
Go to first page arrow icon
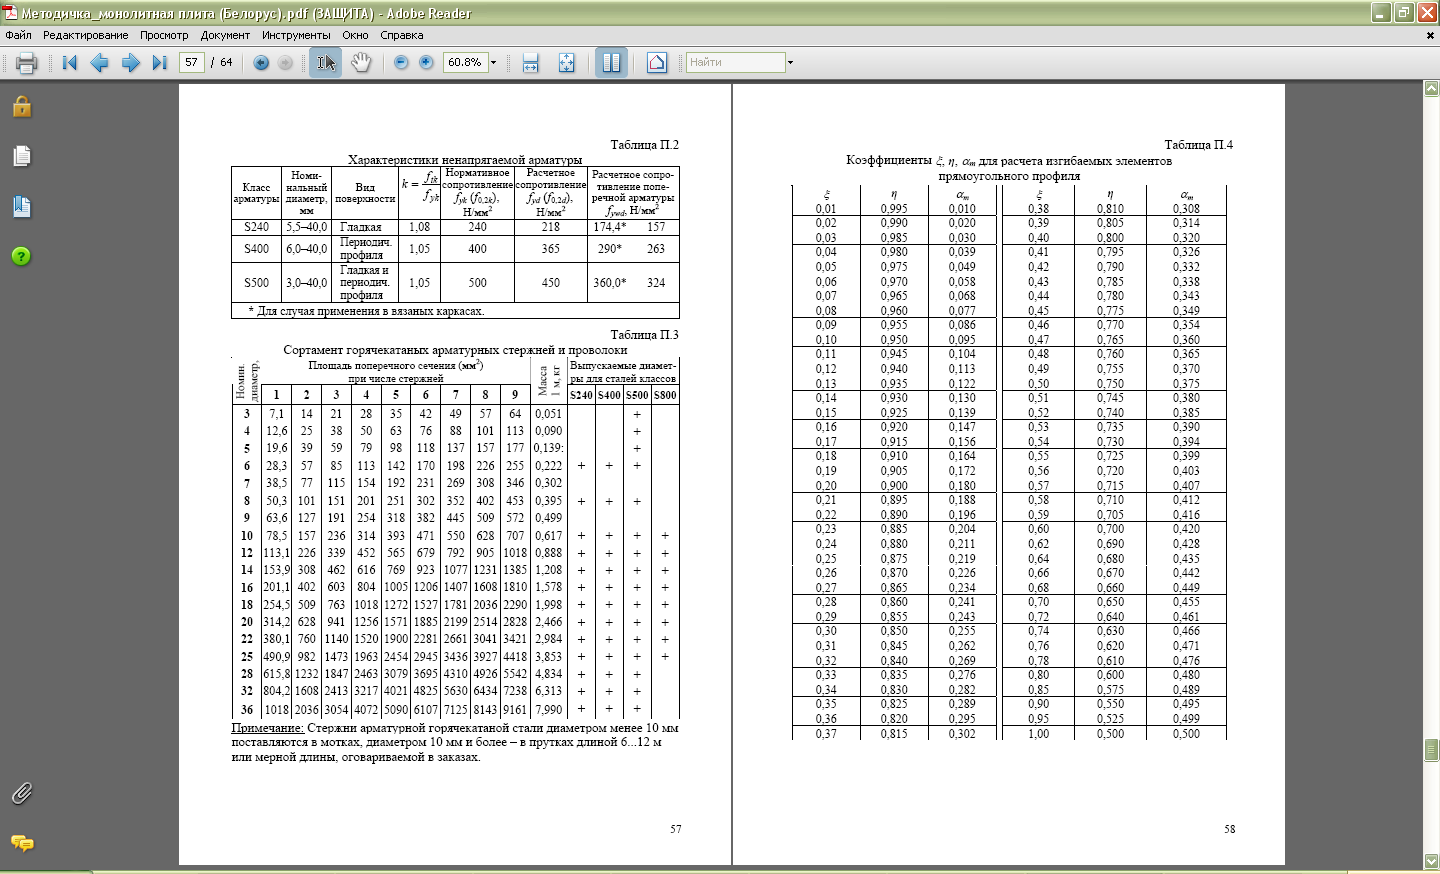(x=69, y=63)
